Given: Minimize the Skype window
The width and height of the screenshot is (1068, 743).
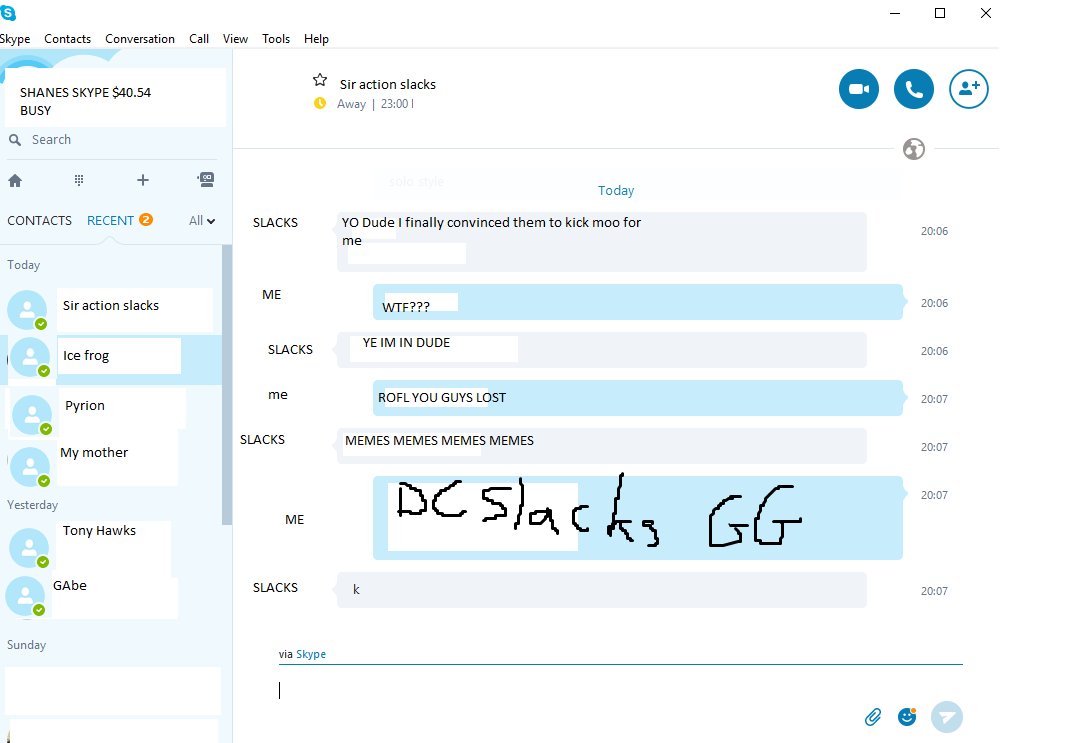Looking at the screenshot, I should coord(895,13).
